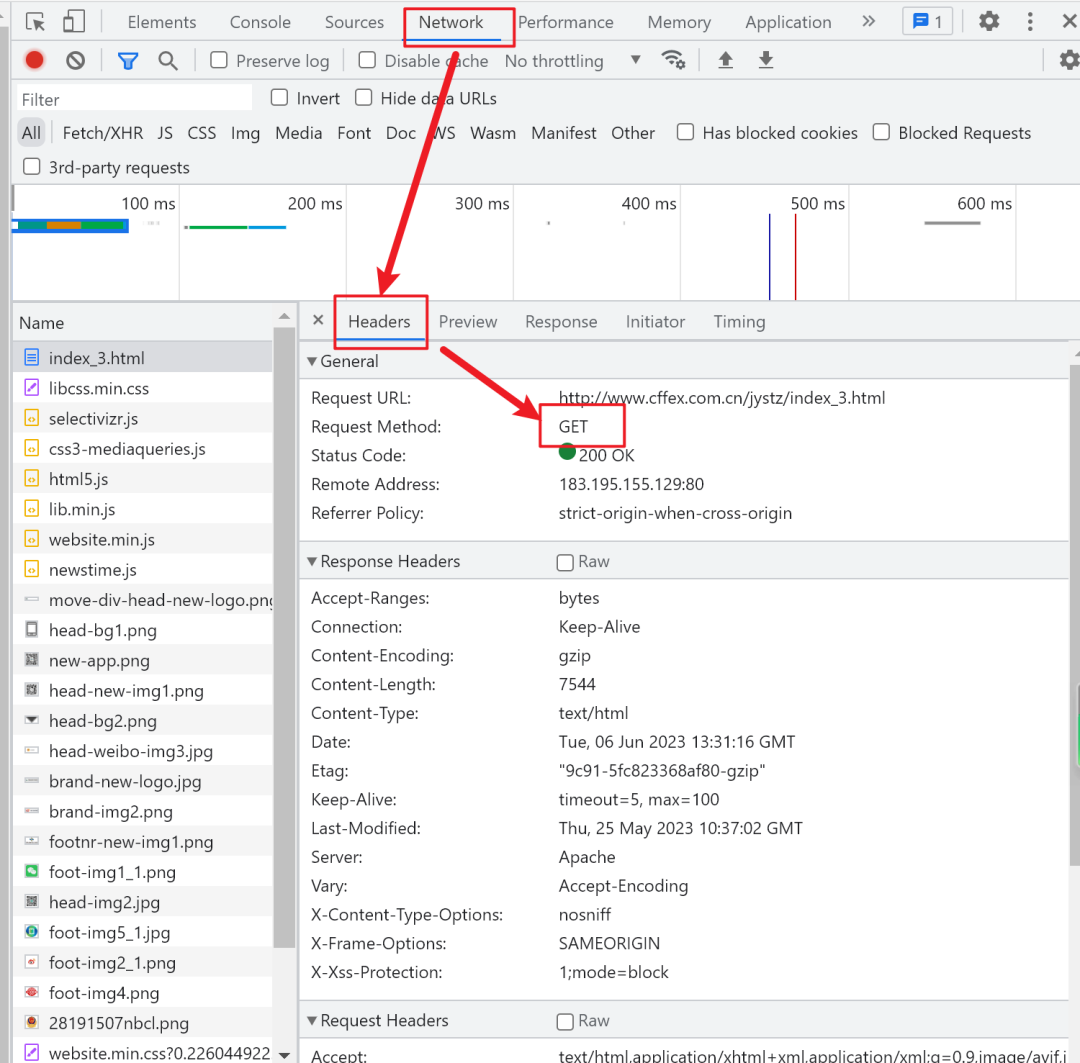Click the Filter text input
1080x1063 pixels.
coord(134,99)
